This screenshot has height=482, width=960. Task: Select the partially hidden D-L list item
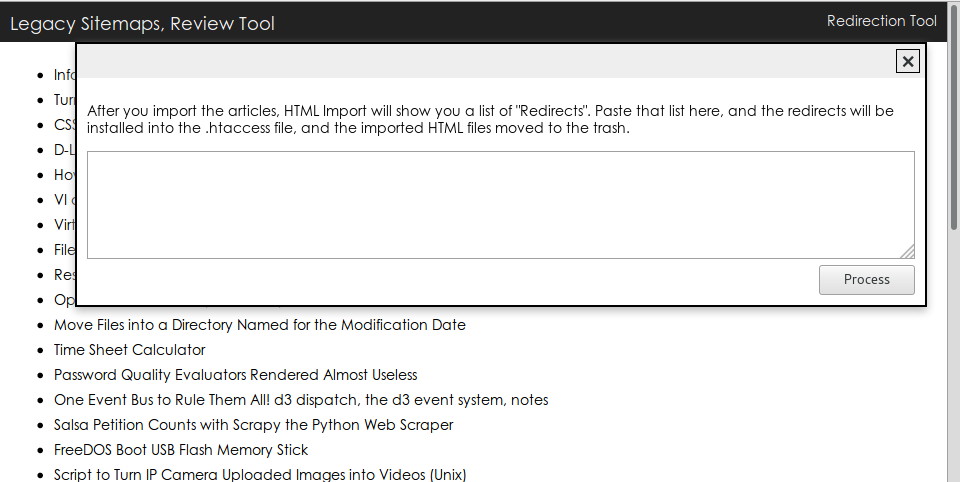tap(65, 150)
